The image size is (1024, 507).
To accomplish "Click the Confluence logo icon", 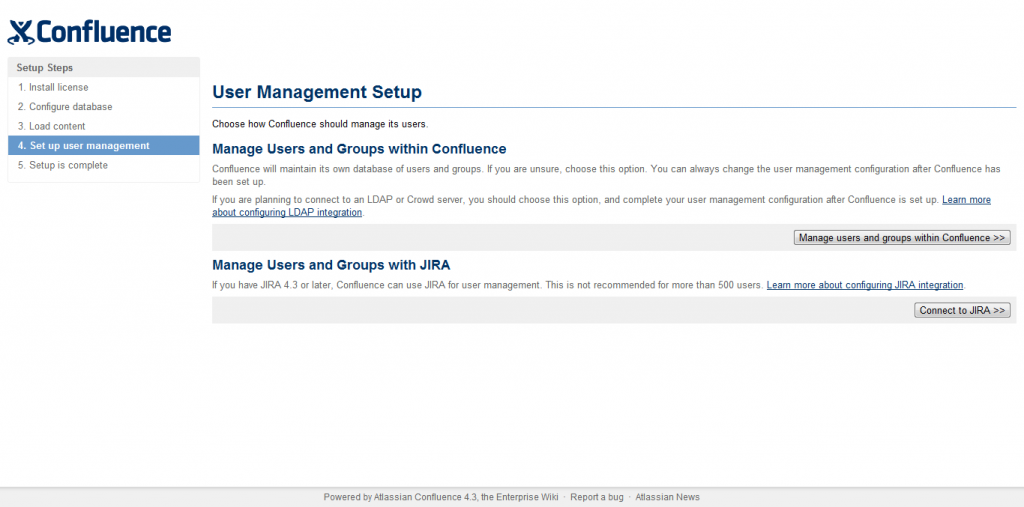I will pyautogui.click(x=20, y=33).
